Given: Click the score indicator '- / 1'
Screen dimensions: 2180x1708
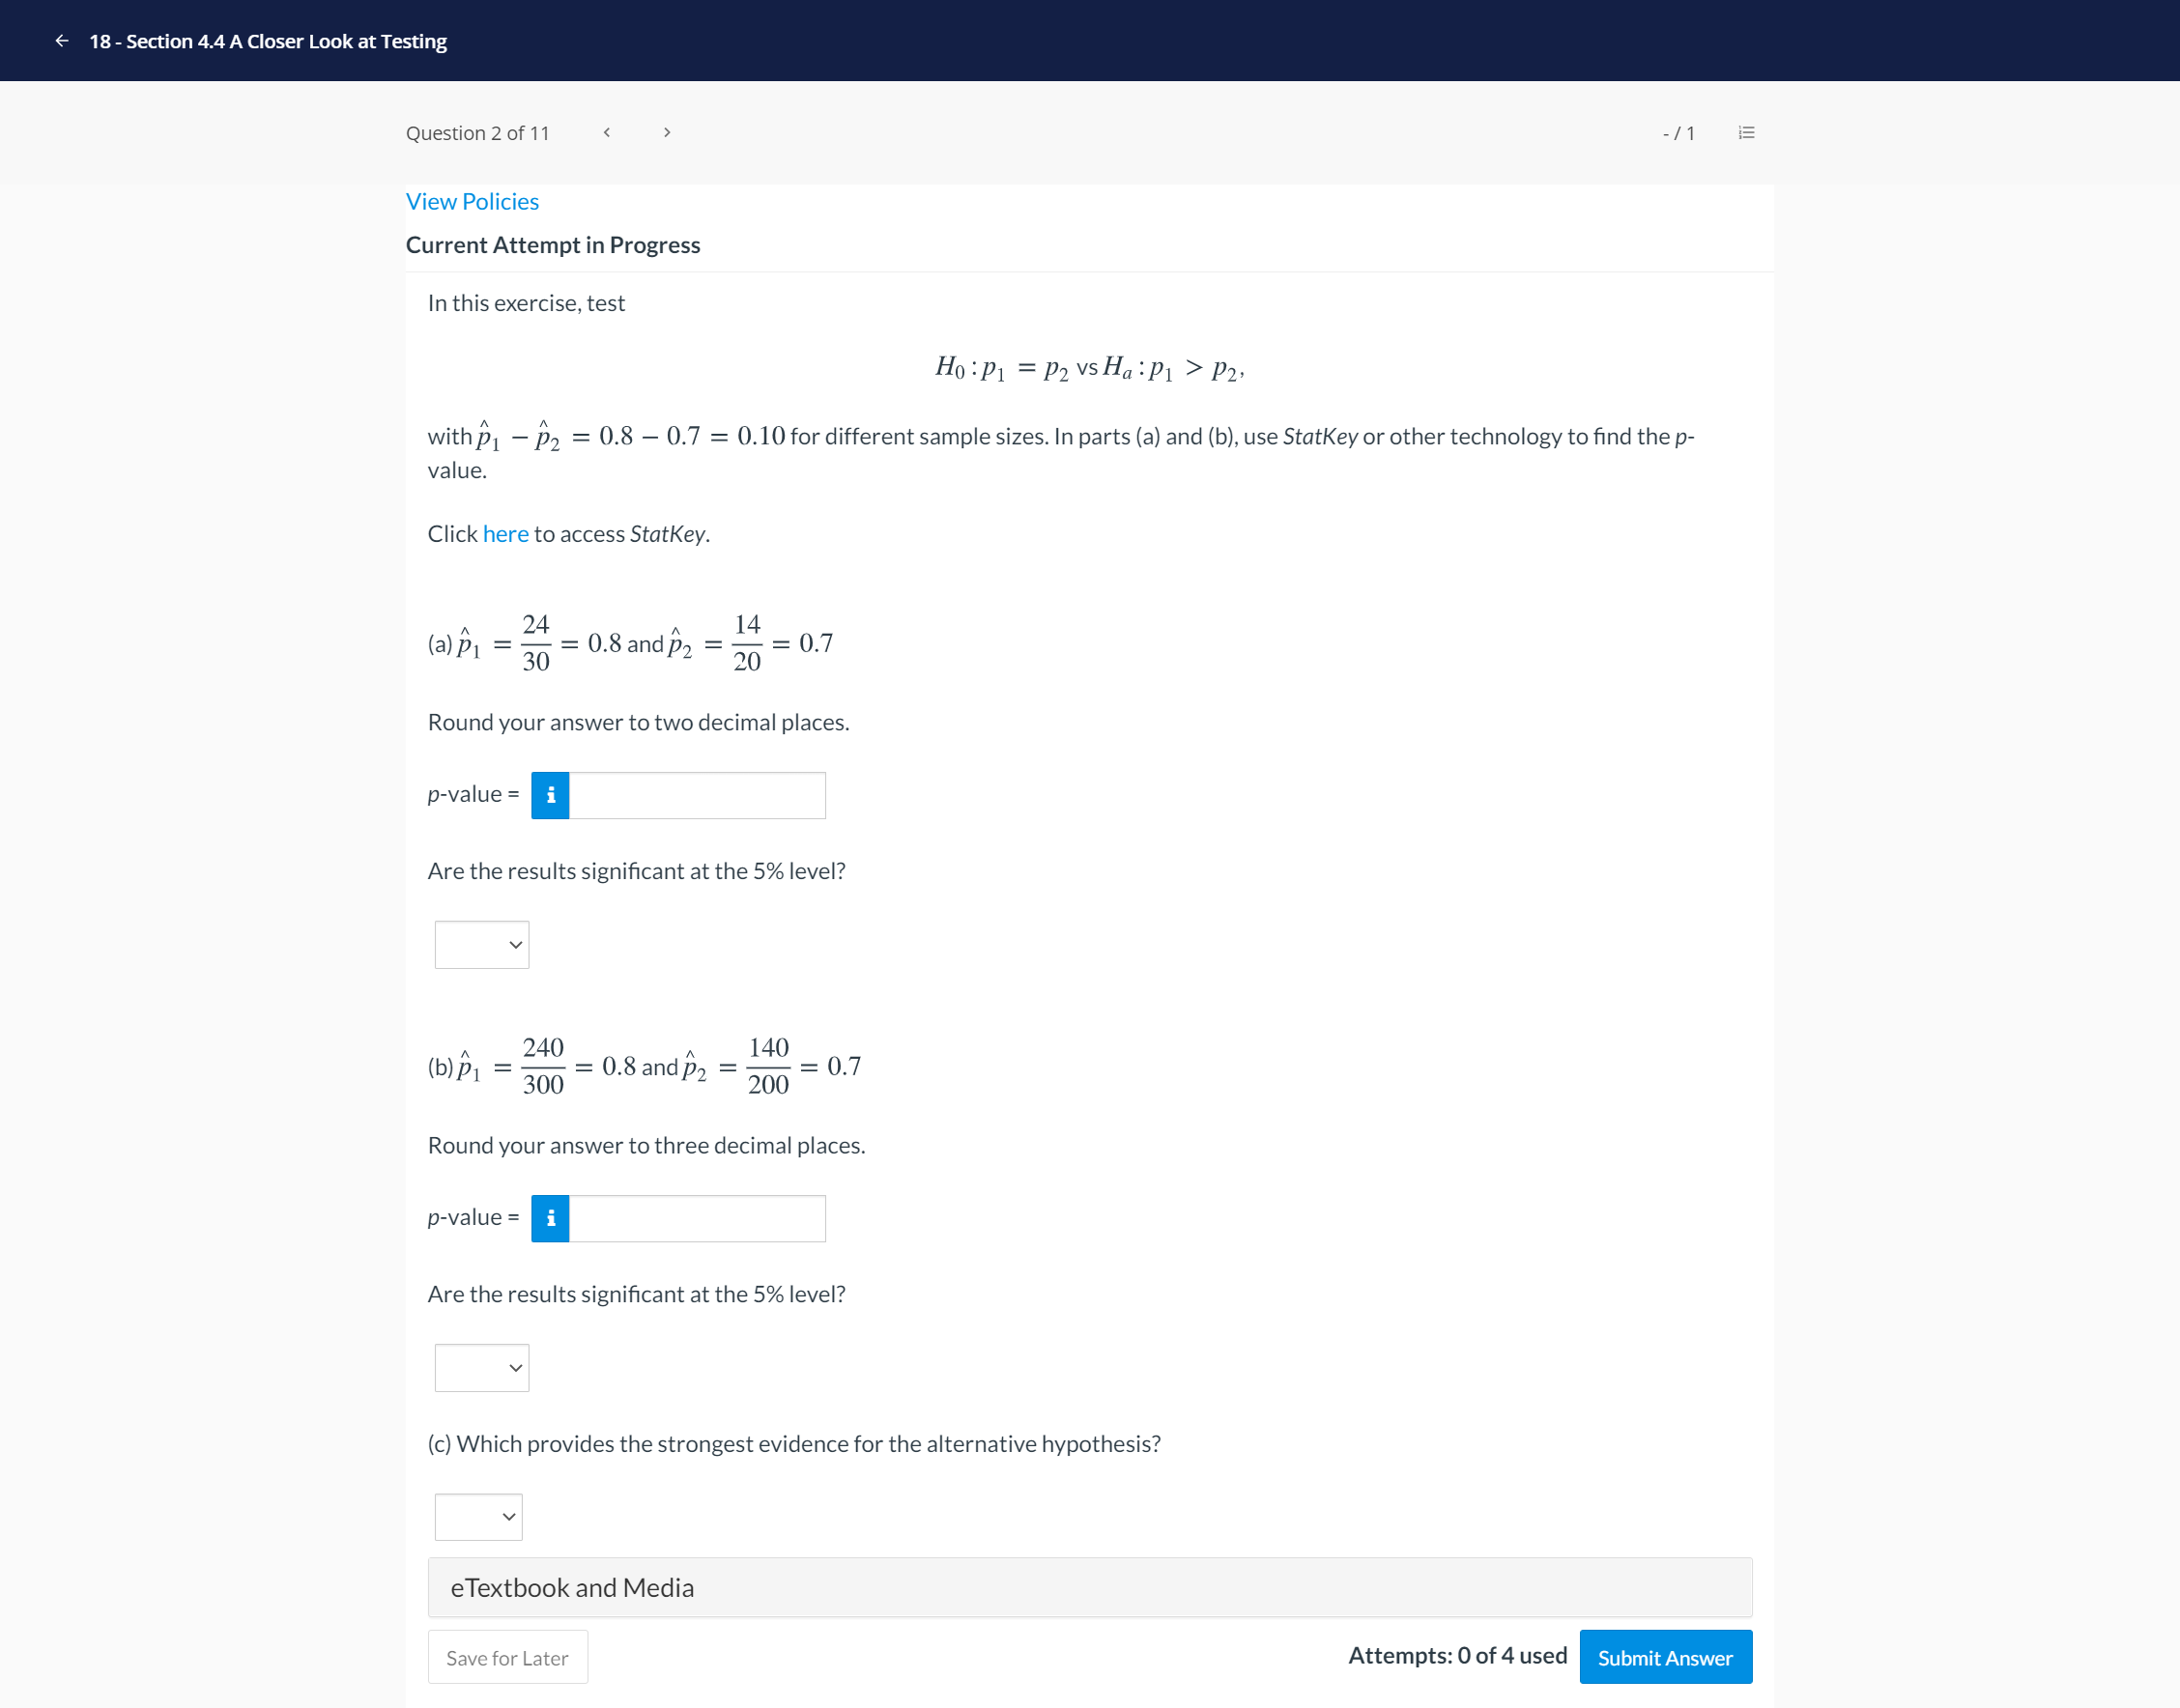Looking at the screenshot, I should 1678,133.
